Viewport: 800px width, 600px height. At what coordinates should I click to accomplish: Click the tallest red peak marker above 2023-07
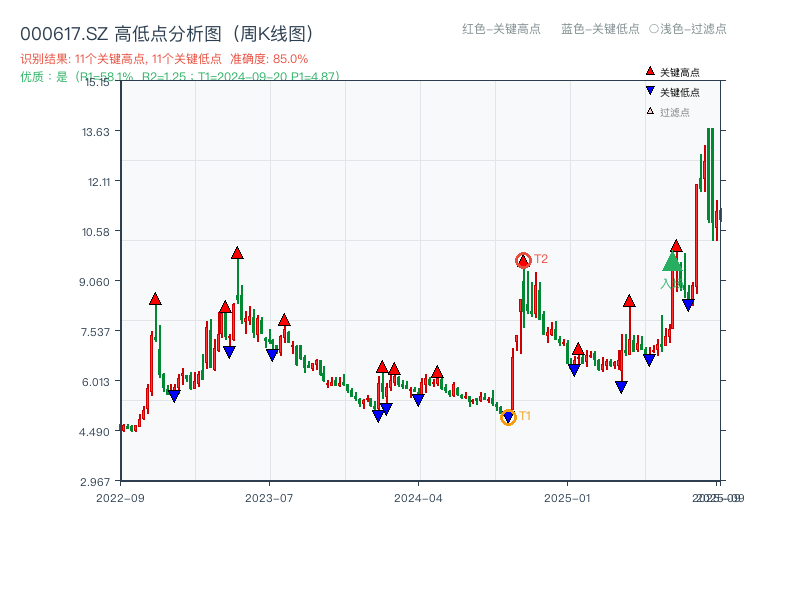(x=236, y=253)
